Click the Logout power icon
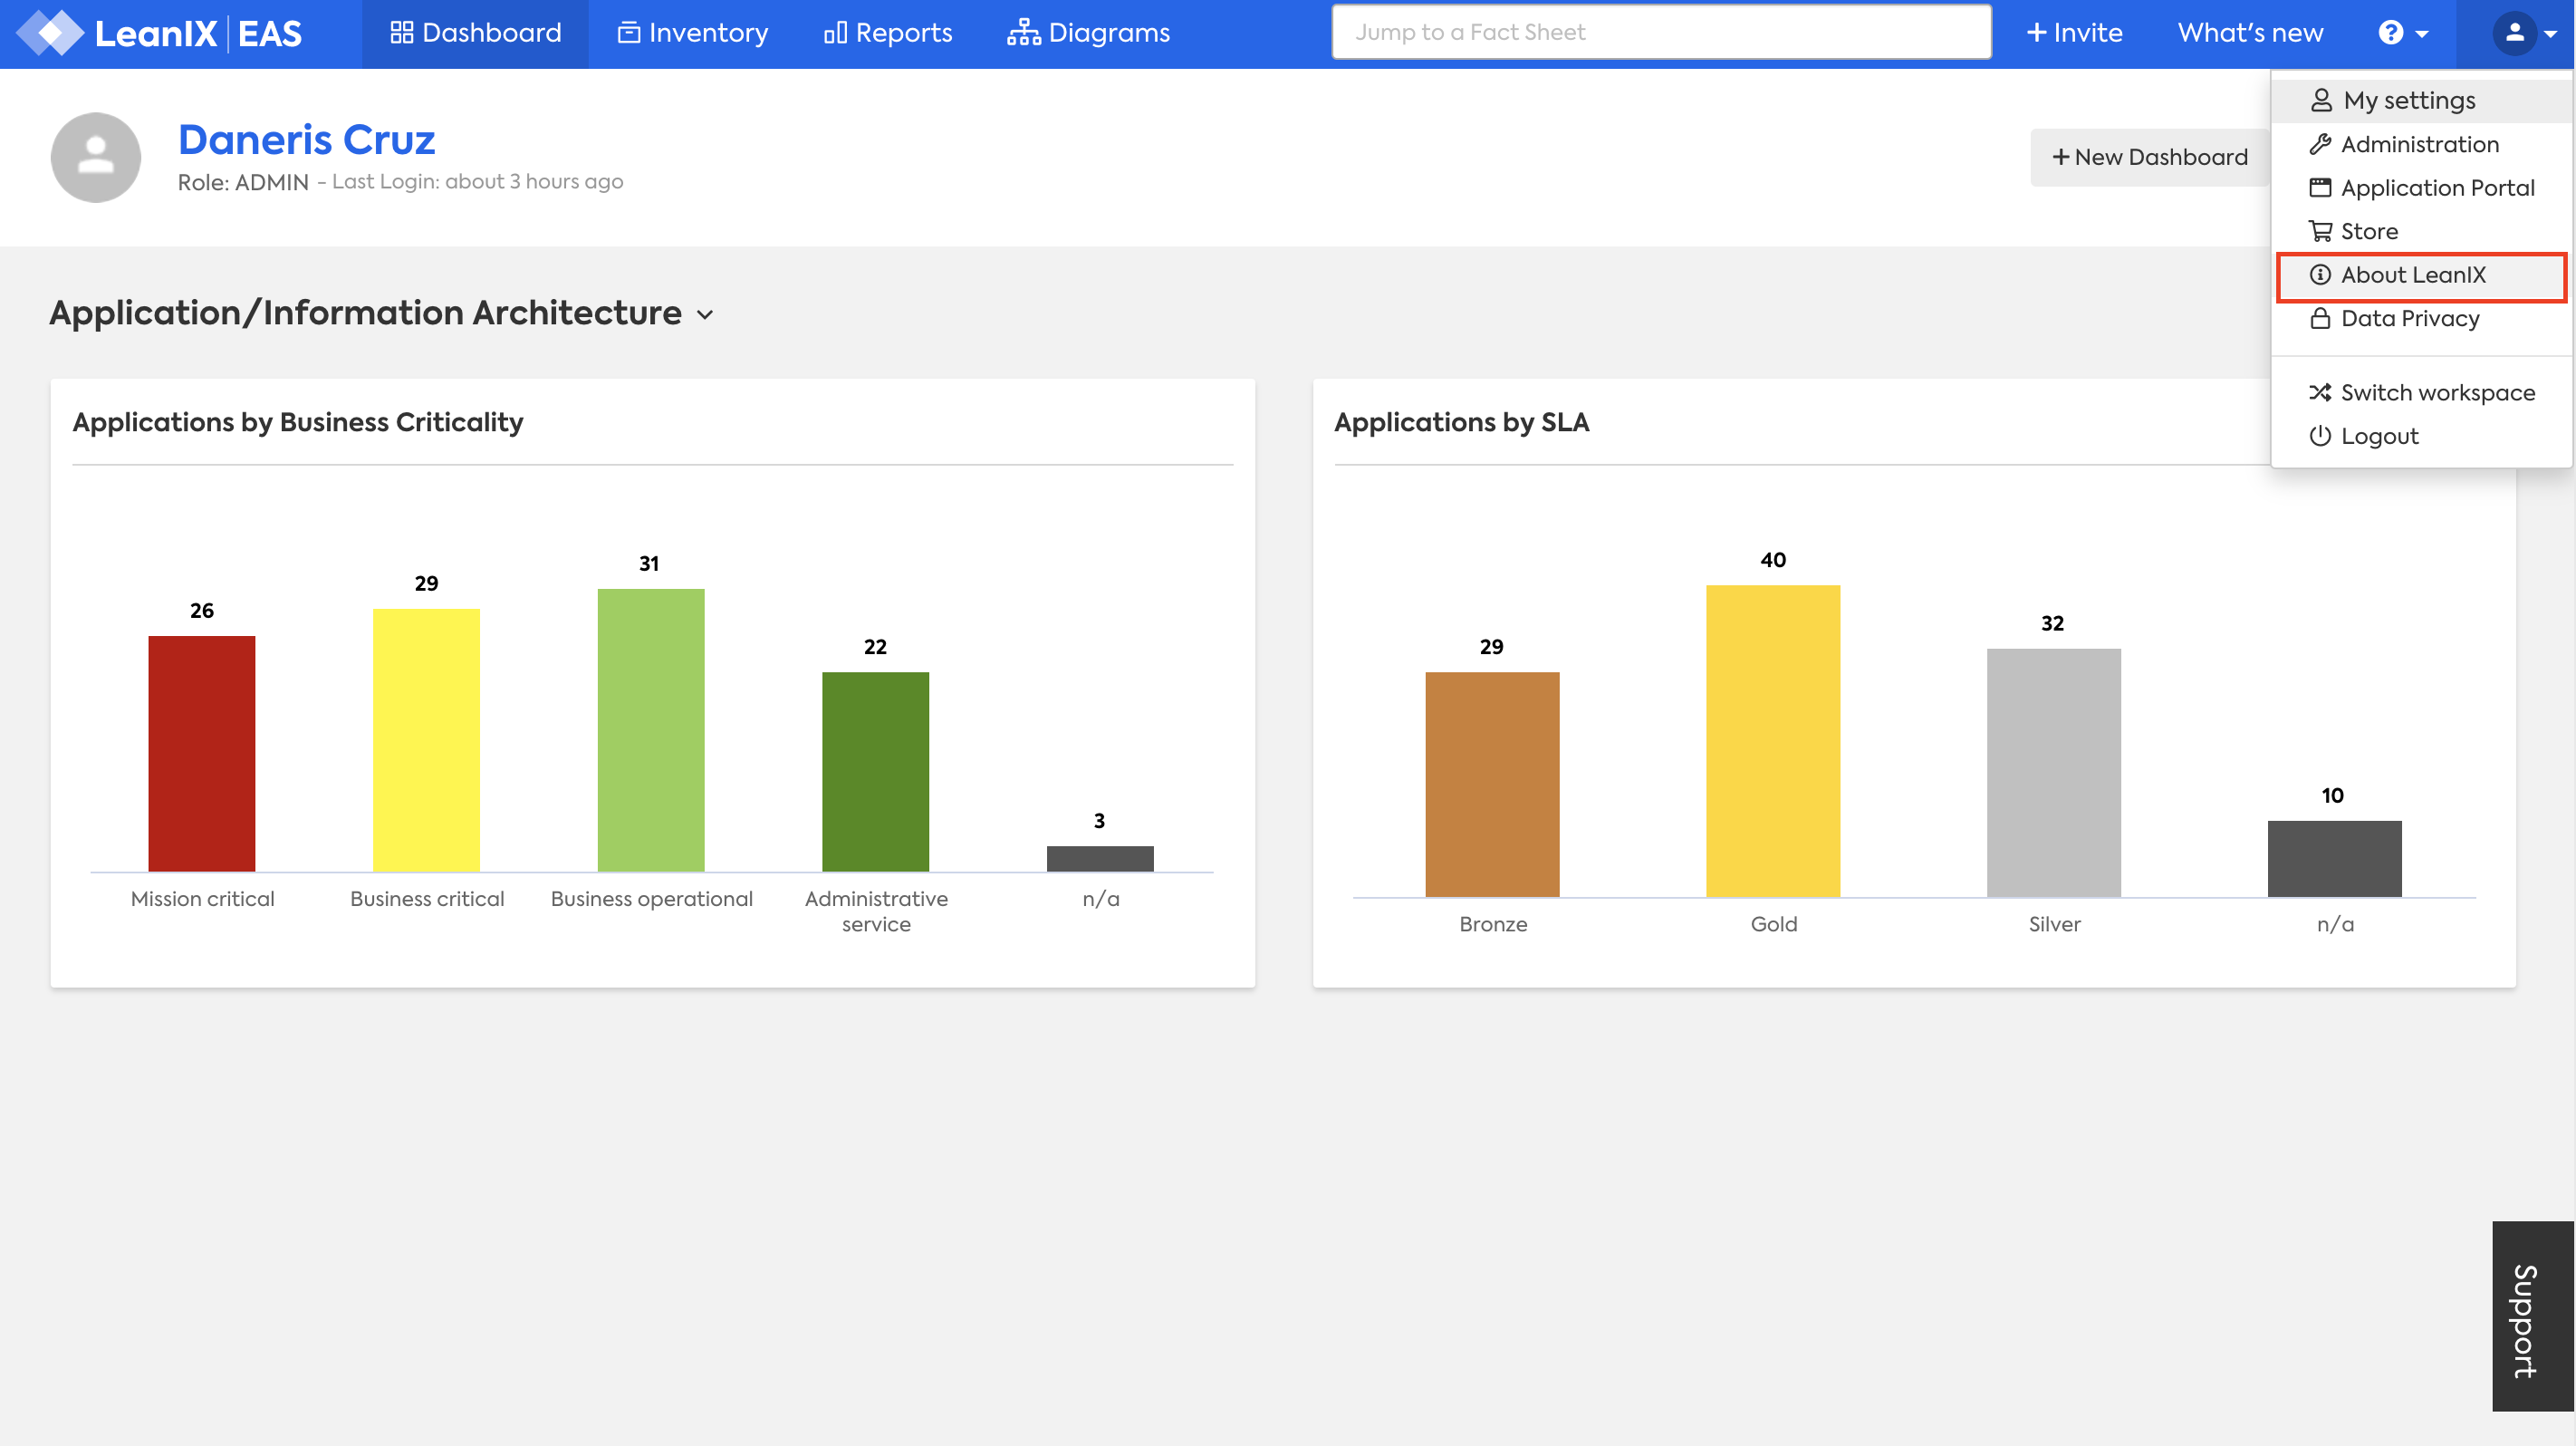The width and height of the screenshot is (2576, 1446). point(2319,436)
